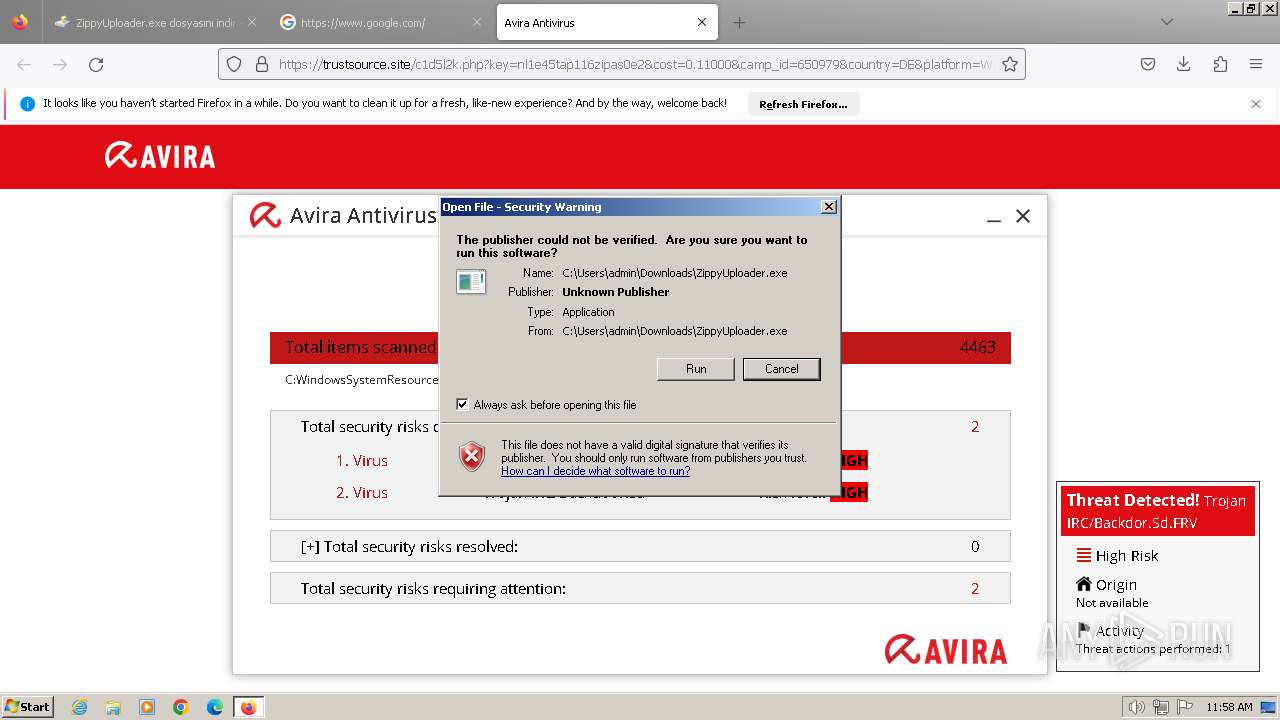Reload the current page
Viewport: 1280px width, 720px height.
tap(96, 64)
